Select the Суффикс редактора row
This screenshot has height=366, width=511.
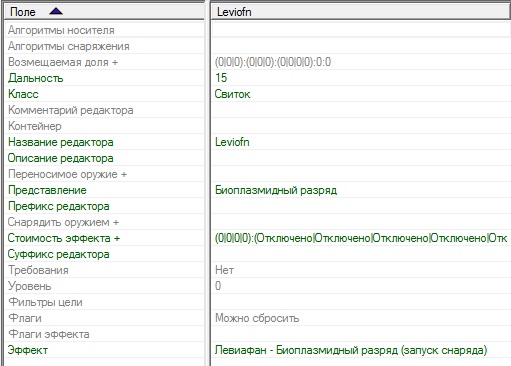coord(104,254)
